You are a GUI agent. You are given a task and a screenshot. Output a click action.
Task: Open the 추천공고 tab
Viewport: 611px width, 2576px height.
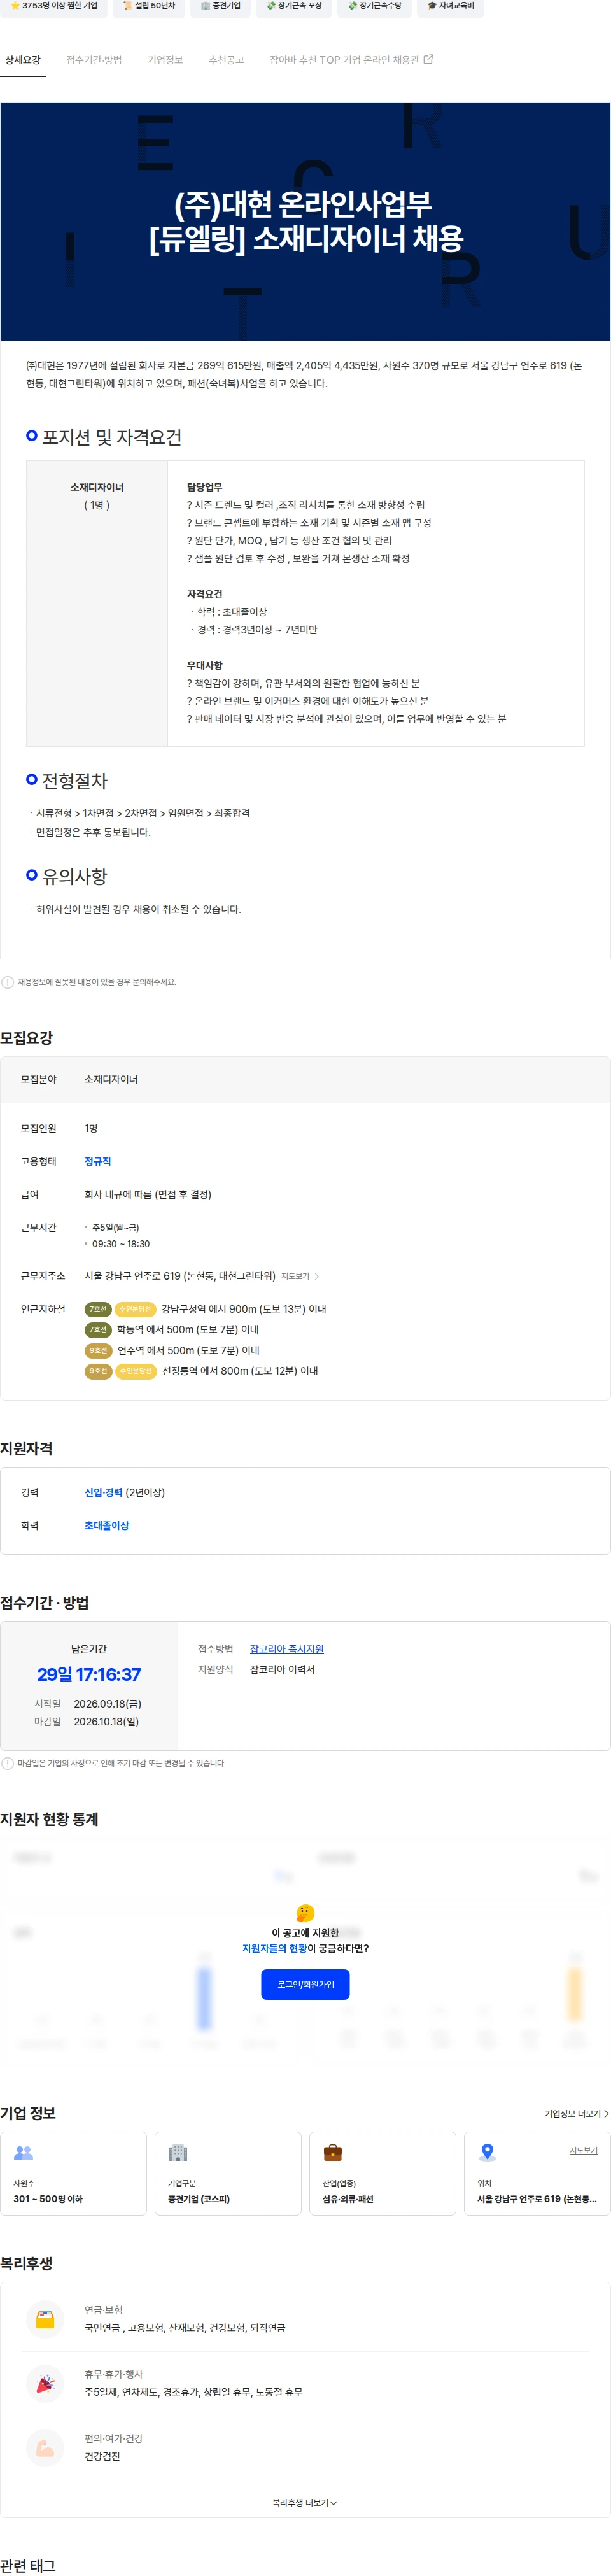(x=226, y=60)
